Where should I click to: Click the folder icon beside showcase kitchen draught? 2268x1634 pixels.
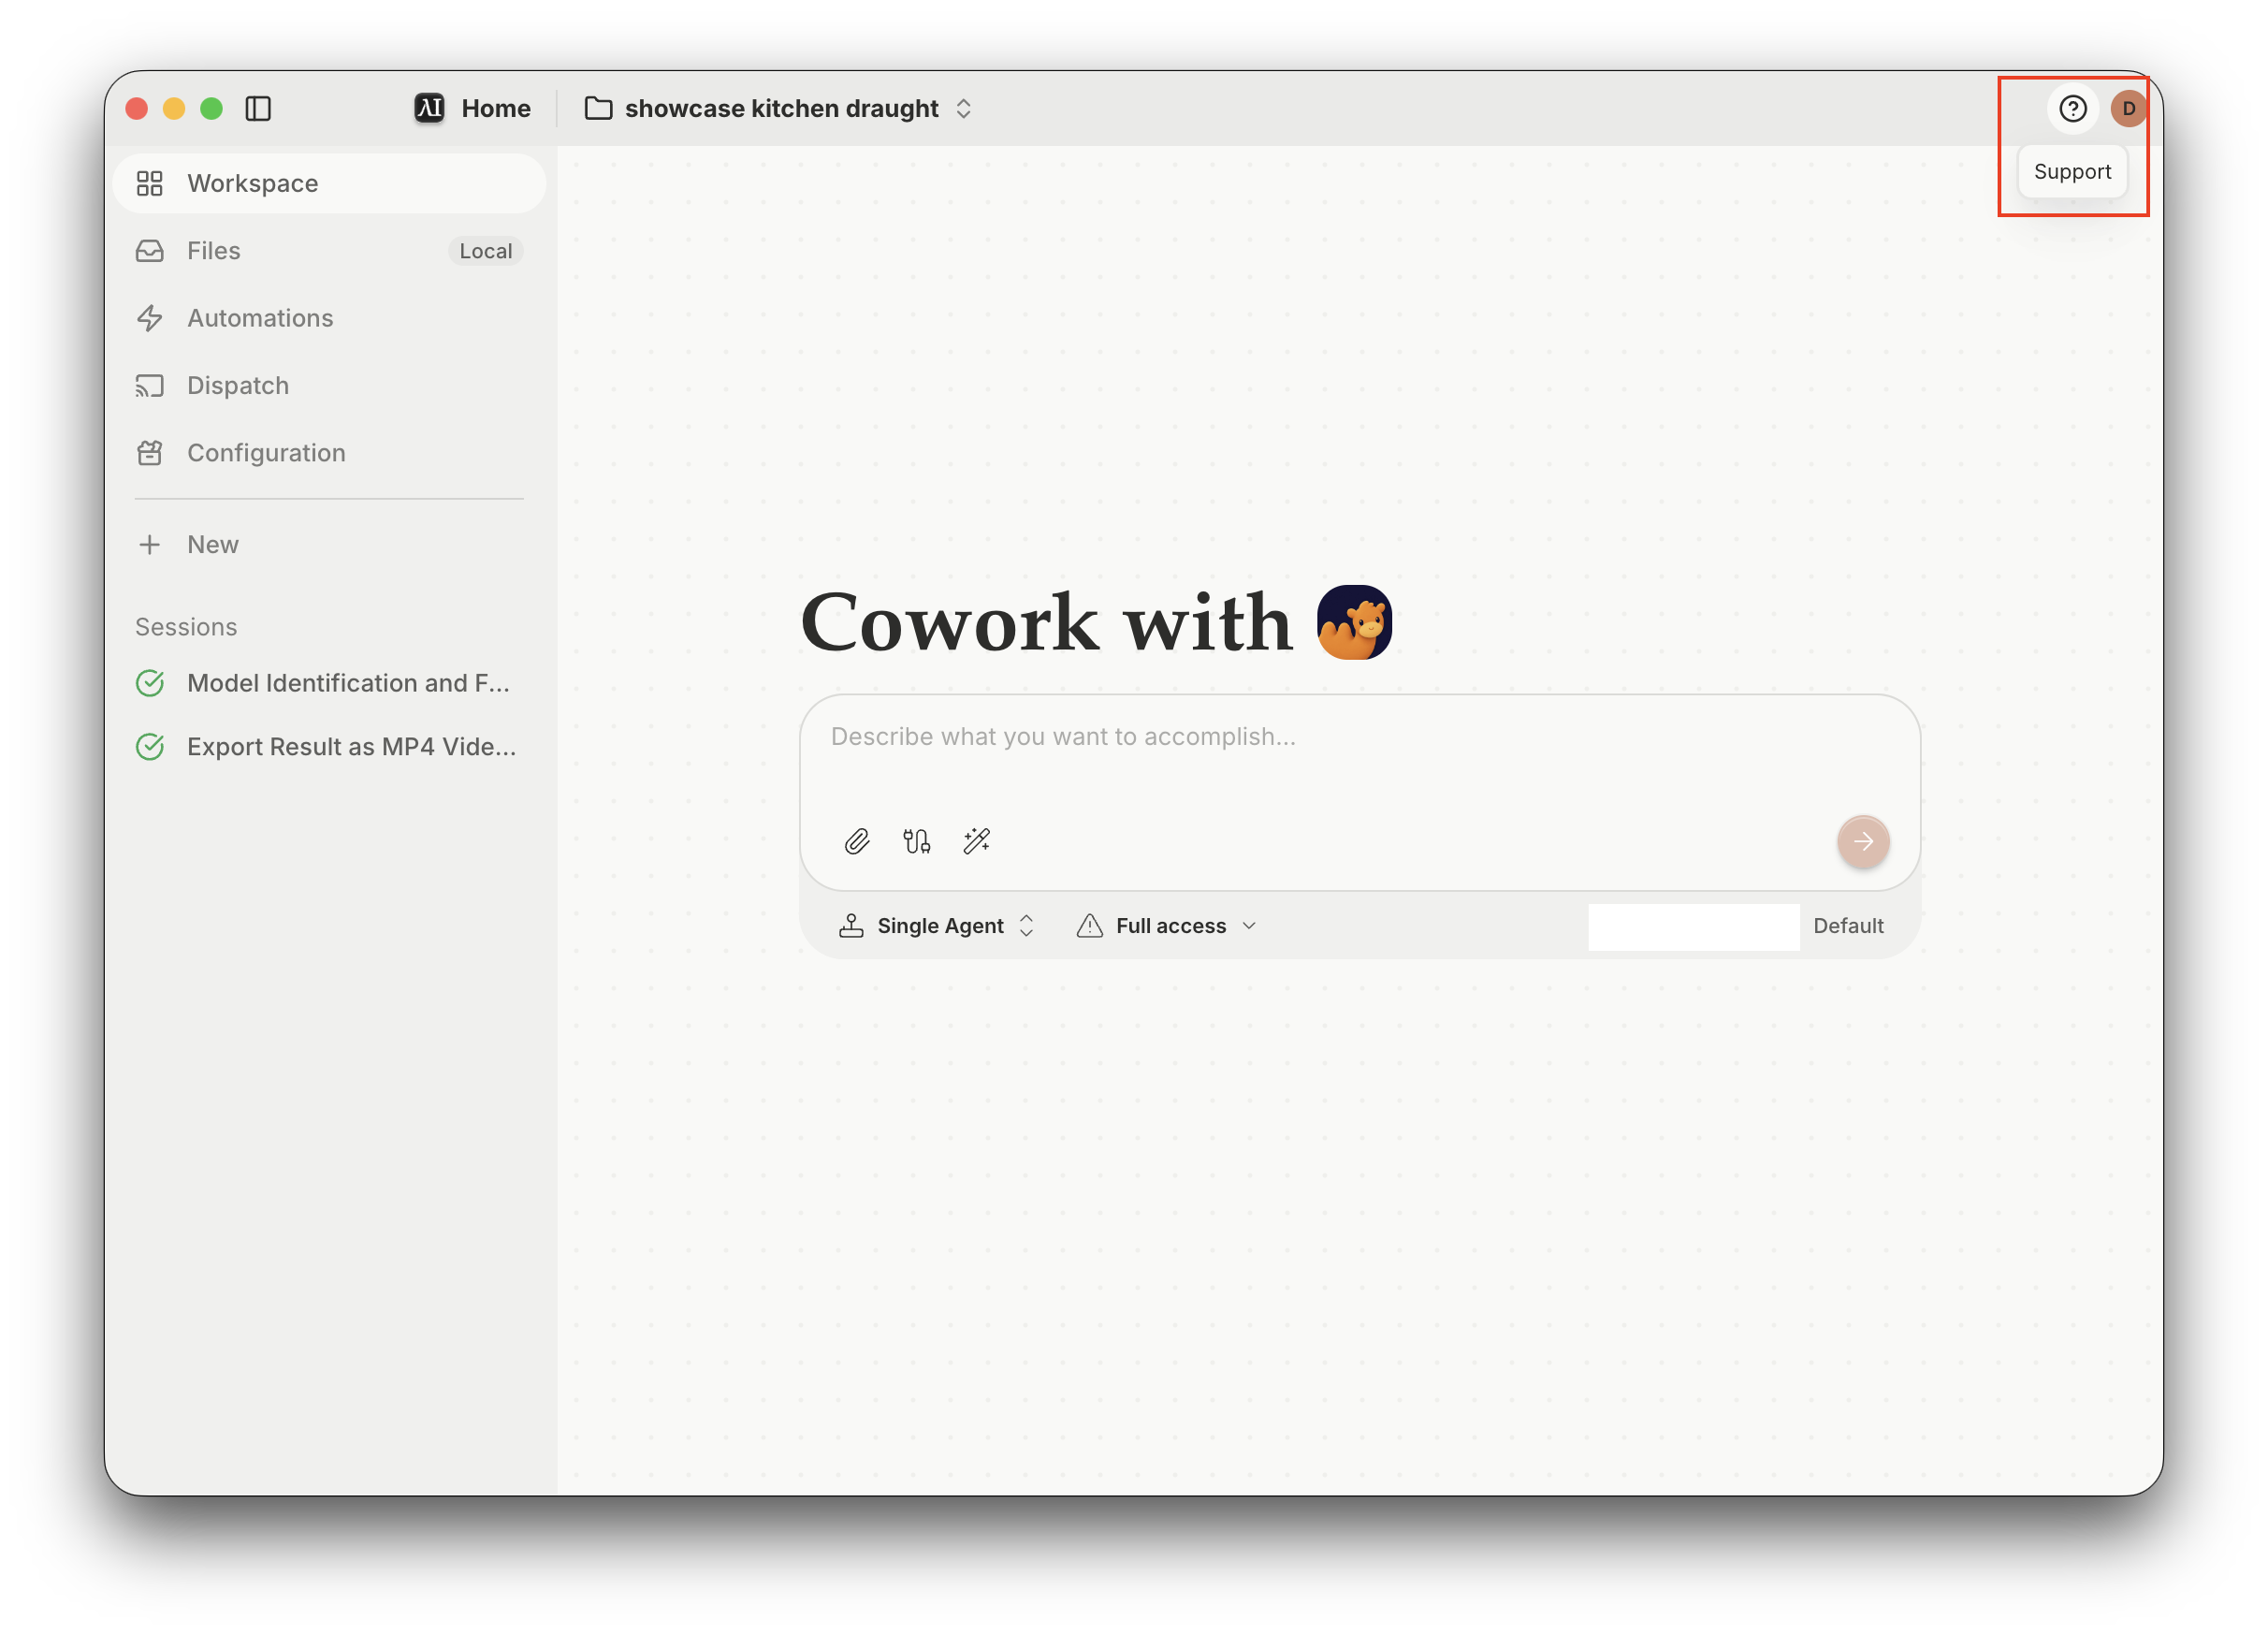tap(598, 108)
